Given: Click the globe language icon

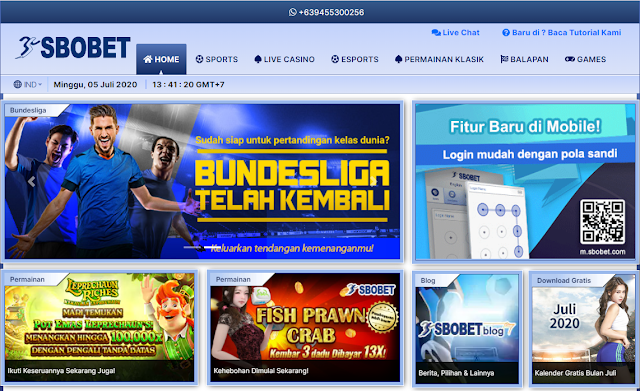Looking at the screenshot, I should point(18,84).
